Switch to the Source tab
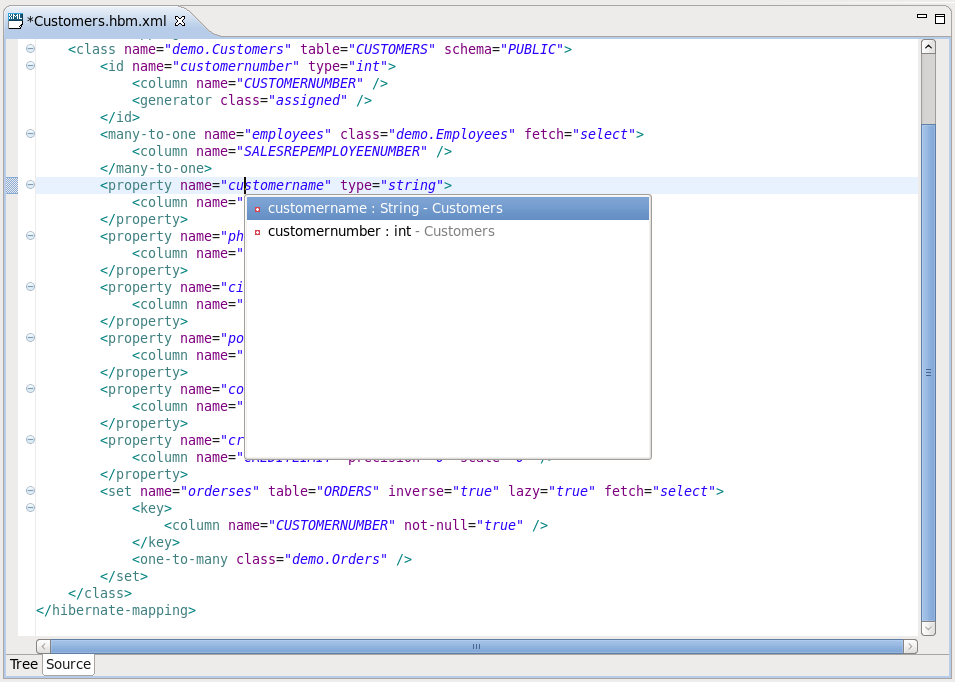The height and width of the screenshot is (682, 955). [68, 664]
